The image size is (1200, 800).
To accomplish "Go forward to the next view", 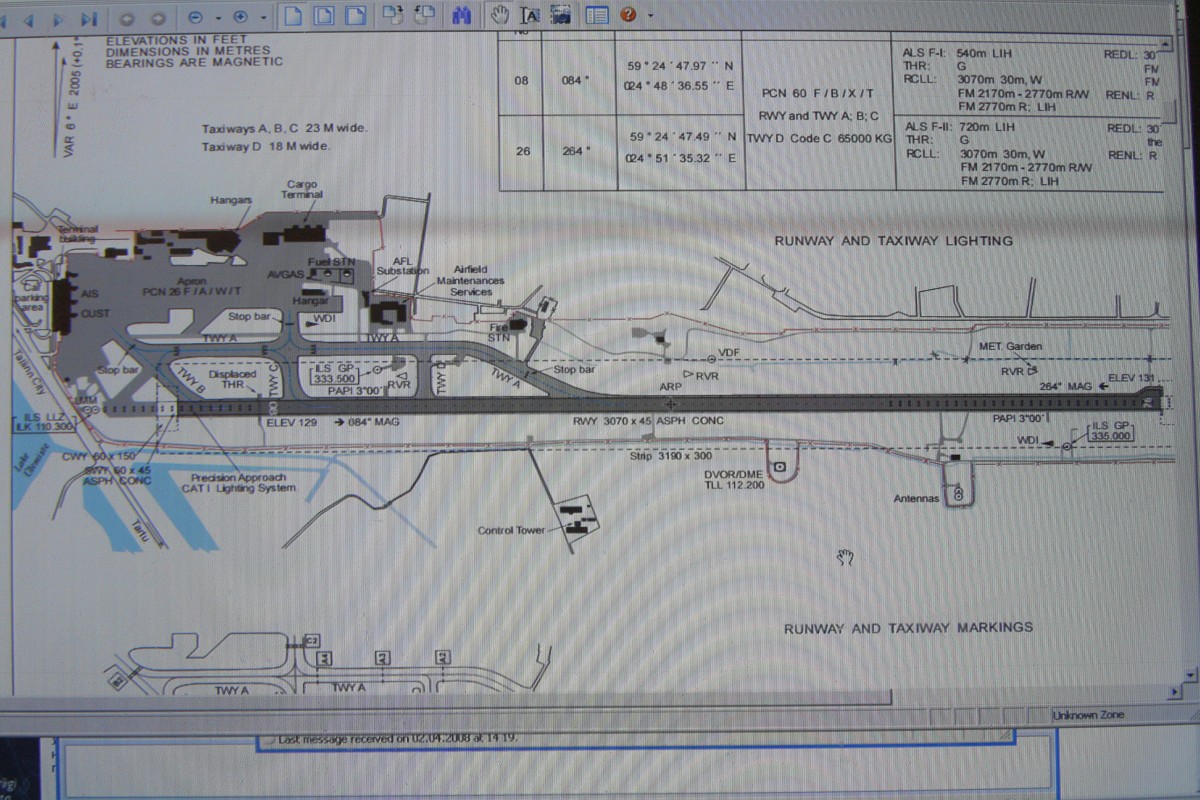I will (158, 18).
